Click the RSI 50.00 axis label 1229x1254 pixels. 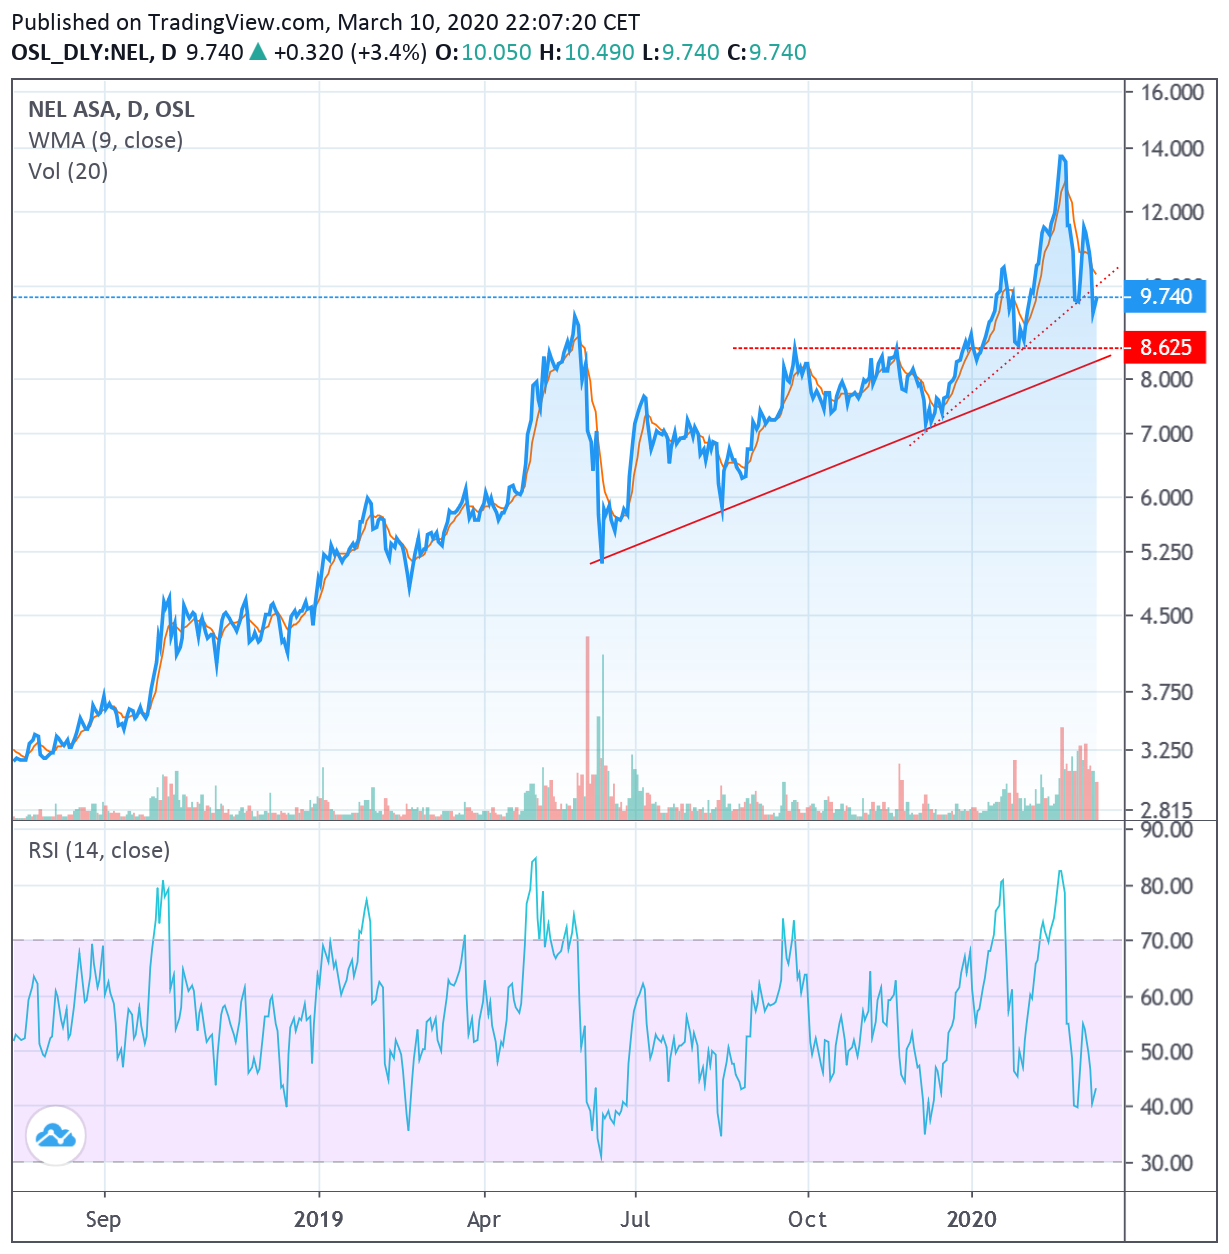click(1167, 1051)
